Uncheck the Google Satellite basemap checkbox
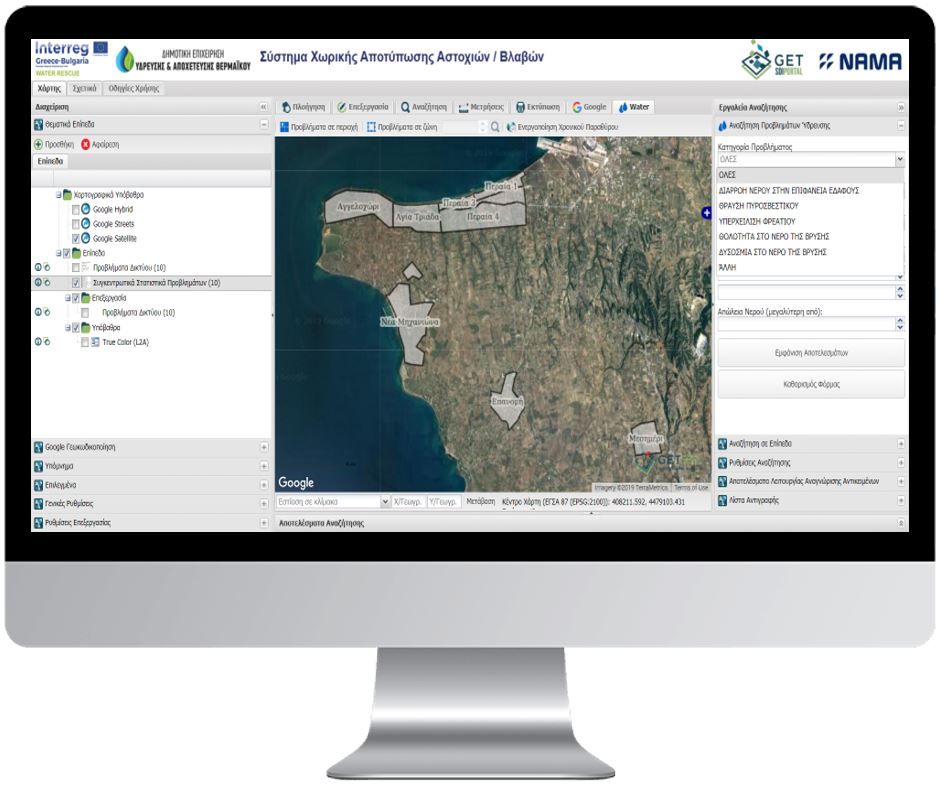Viewport: 946px width, 785px height. [76, 238]
